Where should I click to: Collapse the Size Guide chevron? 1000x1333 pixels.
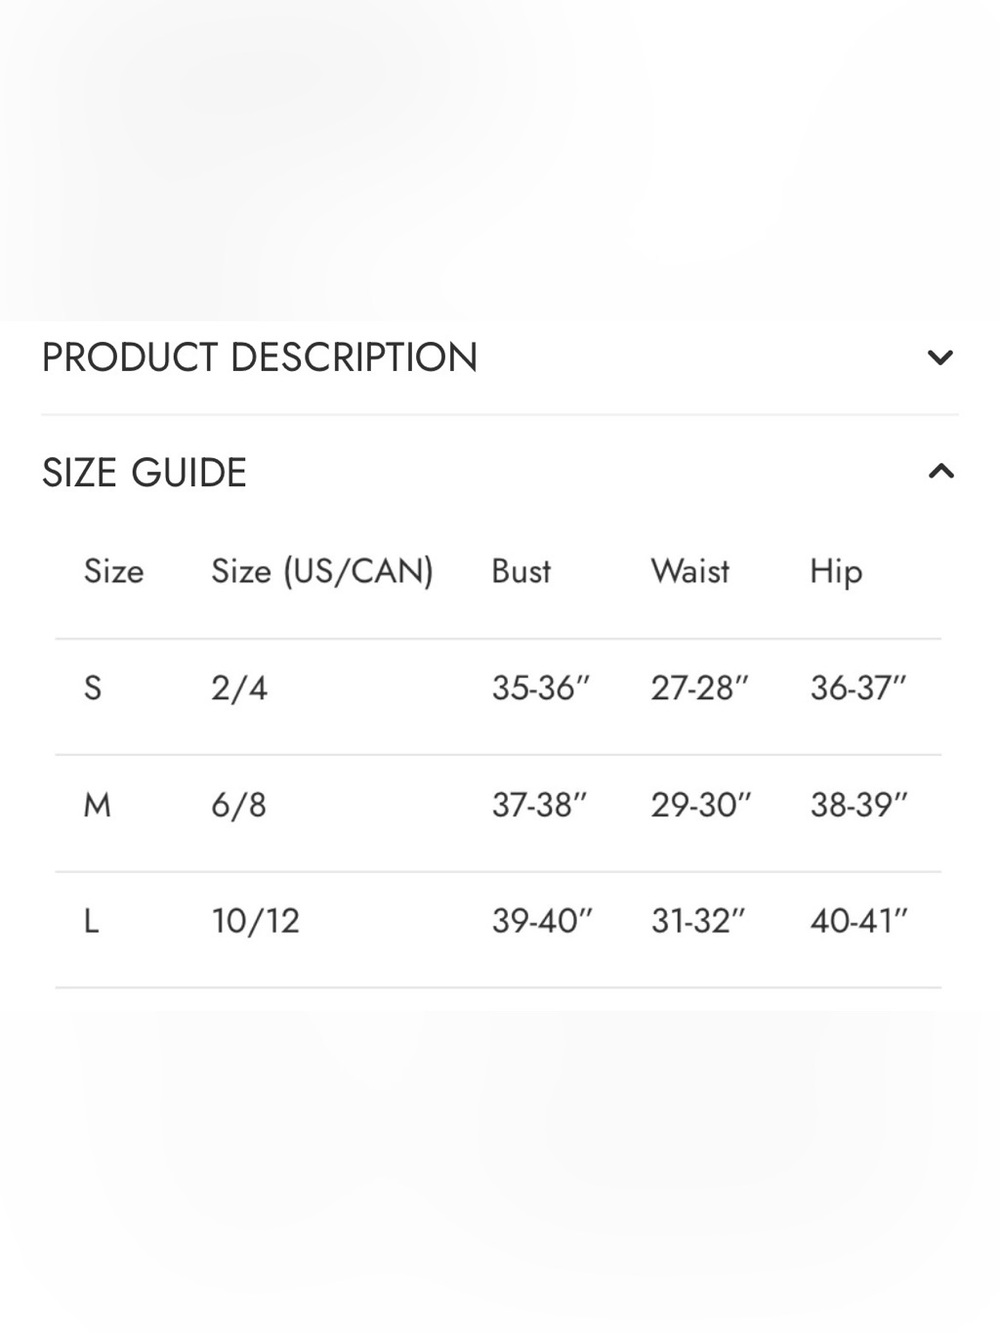point(941,471)
